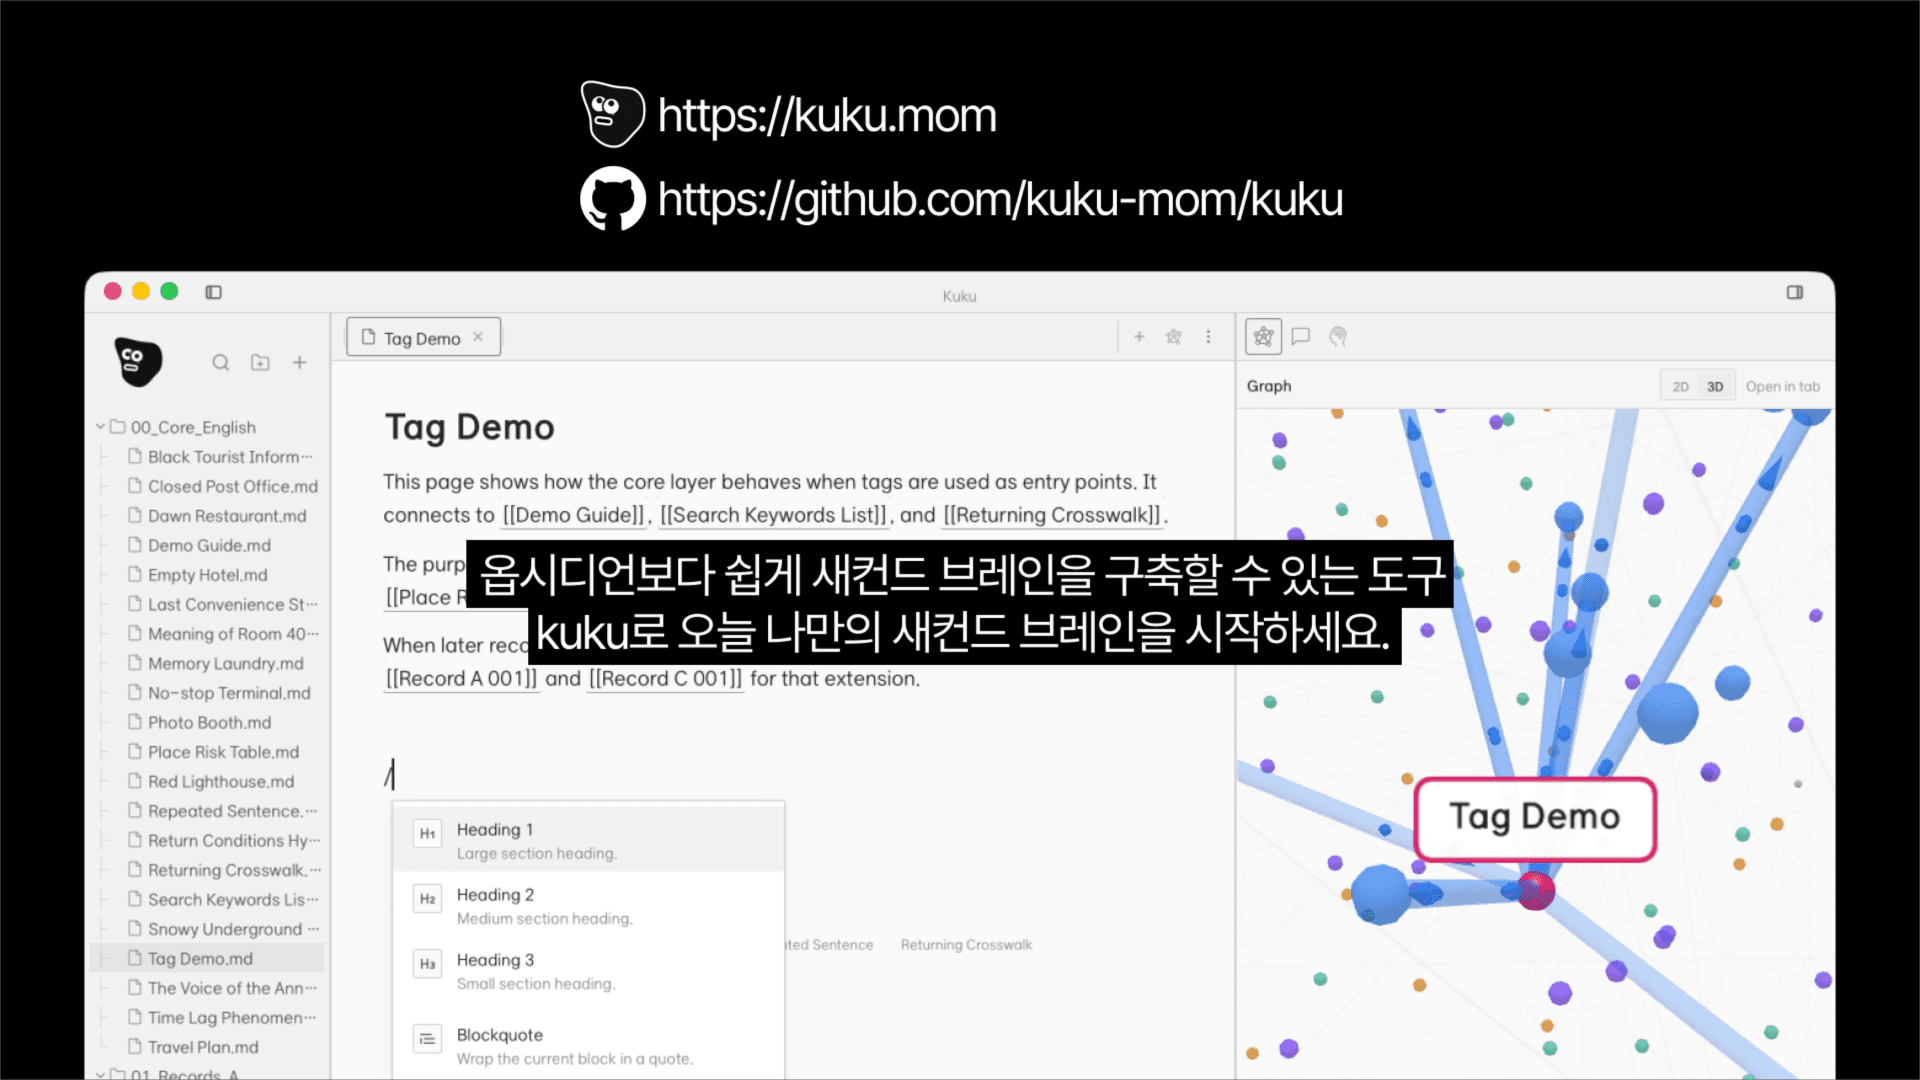The width and height of the screenshot is (1920, 1080).
Task: Expand the 01_Records_A folder
Action: [x=100, y=1074]
